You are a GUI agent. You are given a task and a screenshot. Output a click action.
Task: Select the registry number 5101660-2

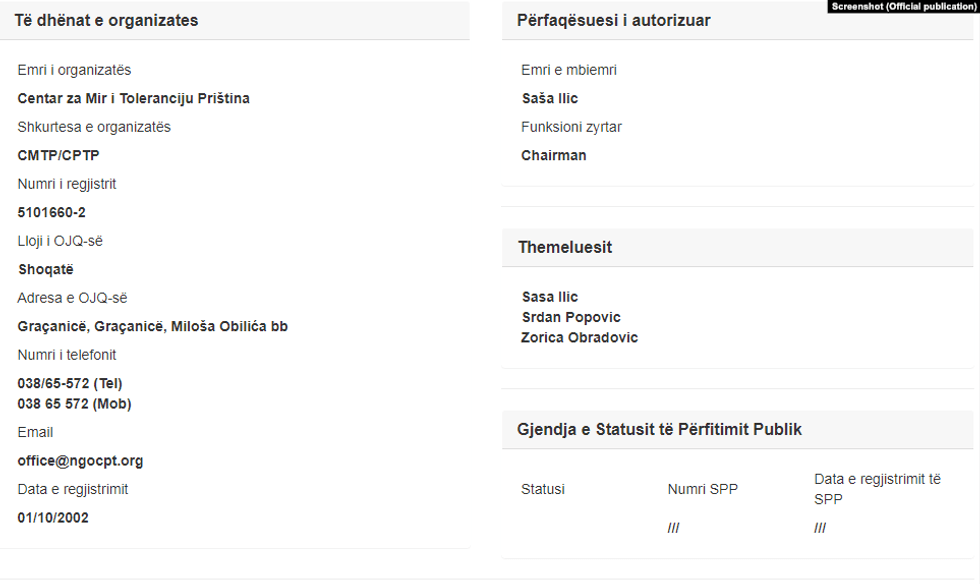pos(51,212)
